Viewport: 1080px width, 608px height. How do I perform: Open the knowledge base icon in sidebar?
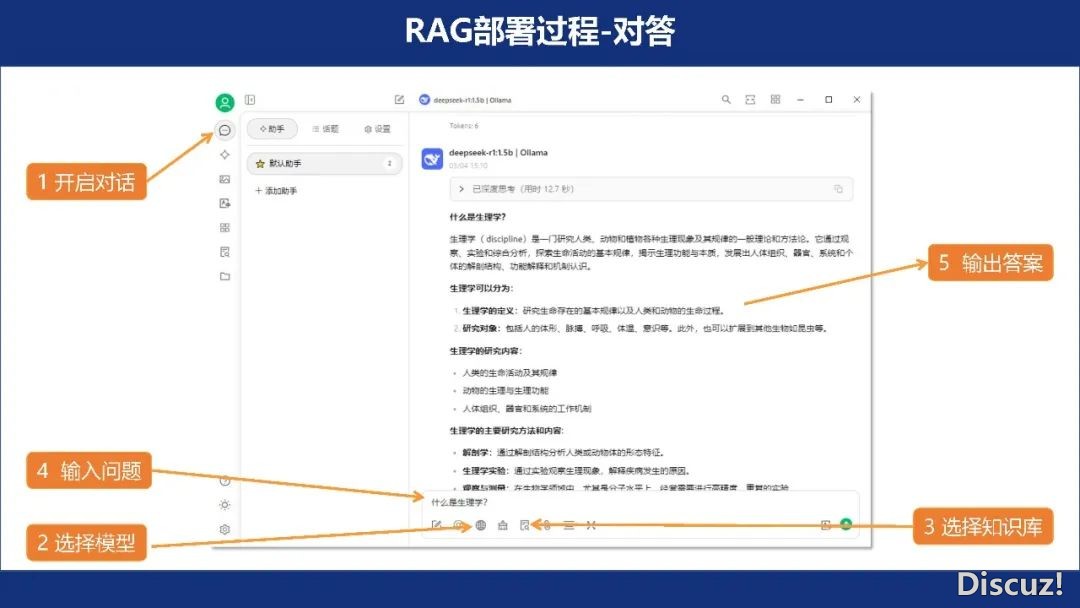225,252
